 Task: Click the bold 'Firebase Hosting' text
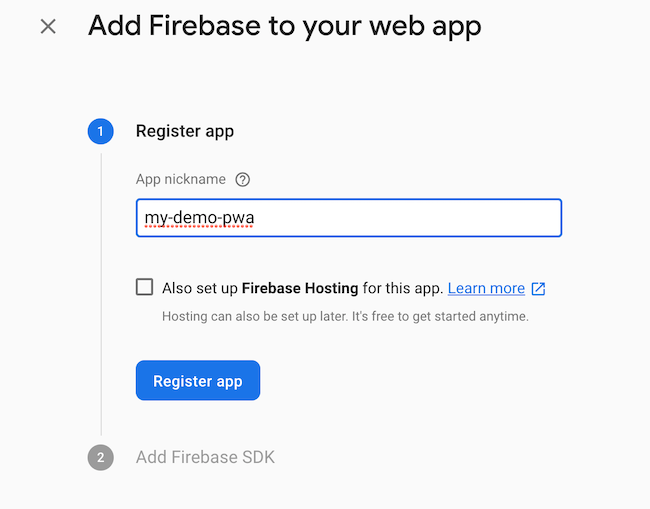(x=300, y=288)
